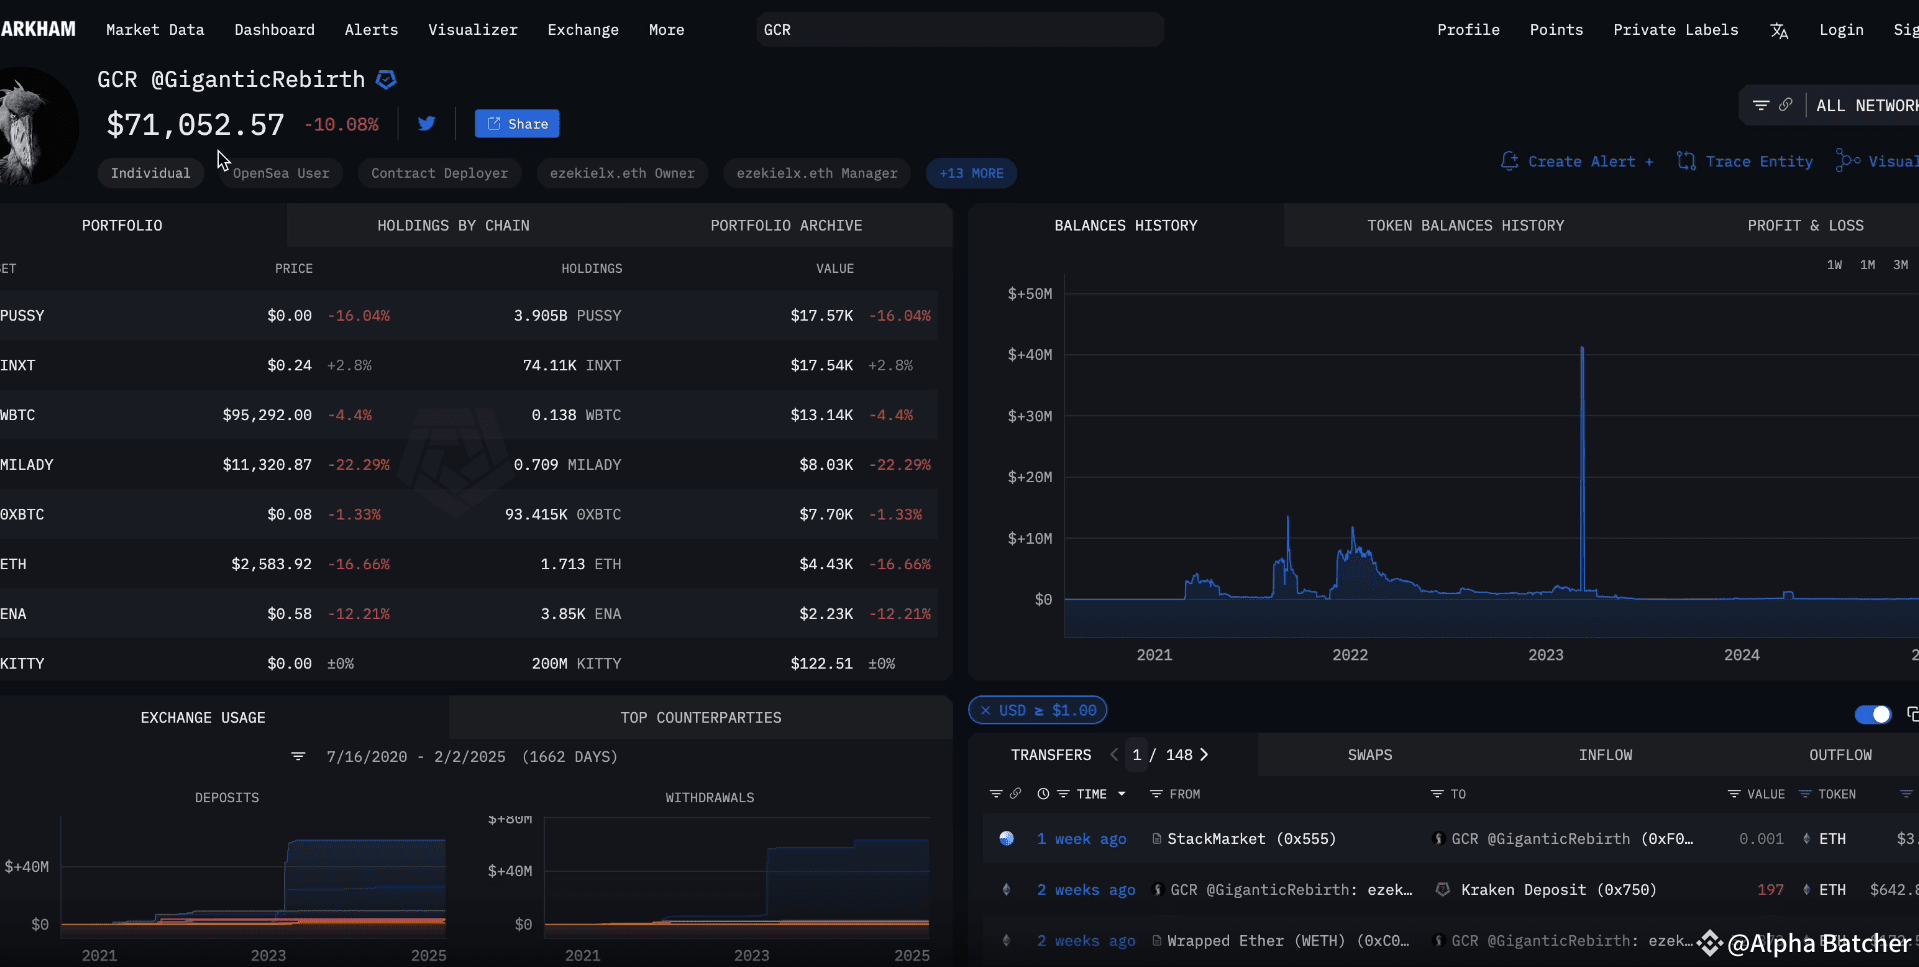The height and width of the screenshot is (967, 1919).
Task: Click the blue Share button
Action: (x=517, y=124)
